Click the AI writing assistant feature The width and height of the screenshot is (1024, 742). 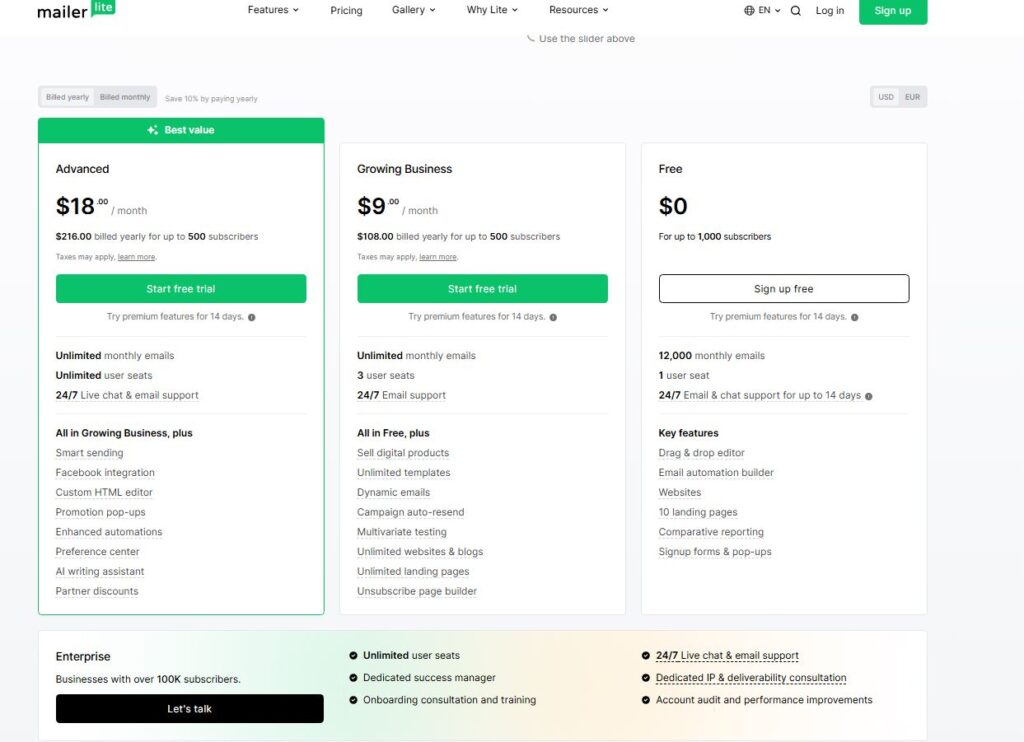click(x=100, y=572)
